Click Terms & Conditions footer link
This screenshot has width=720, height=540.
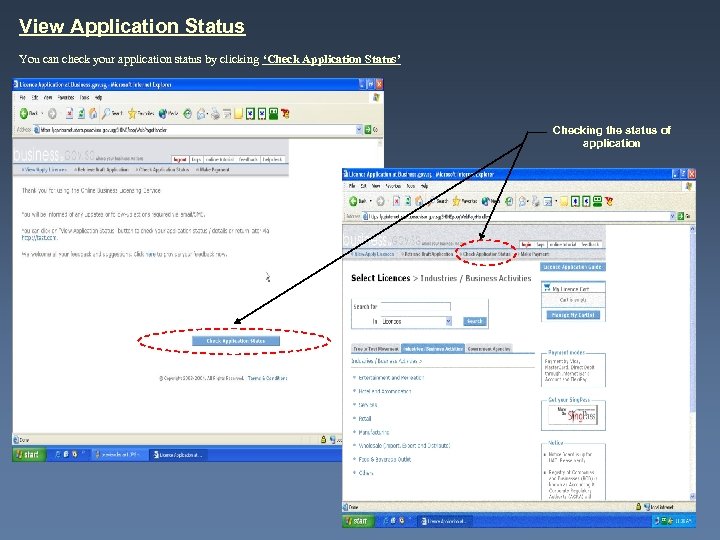(267, 378)
